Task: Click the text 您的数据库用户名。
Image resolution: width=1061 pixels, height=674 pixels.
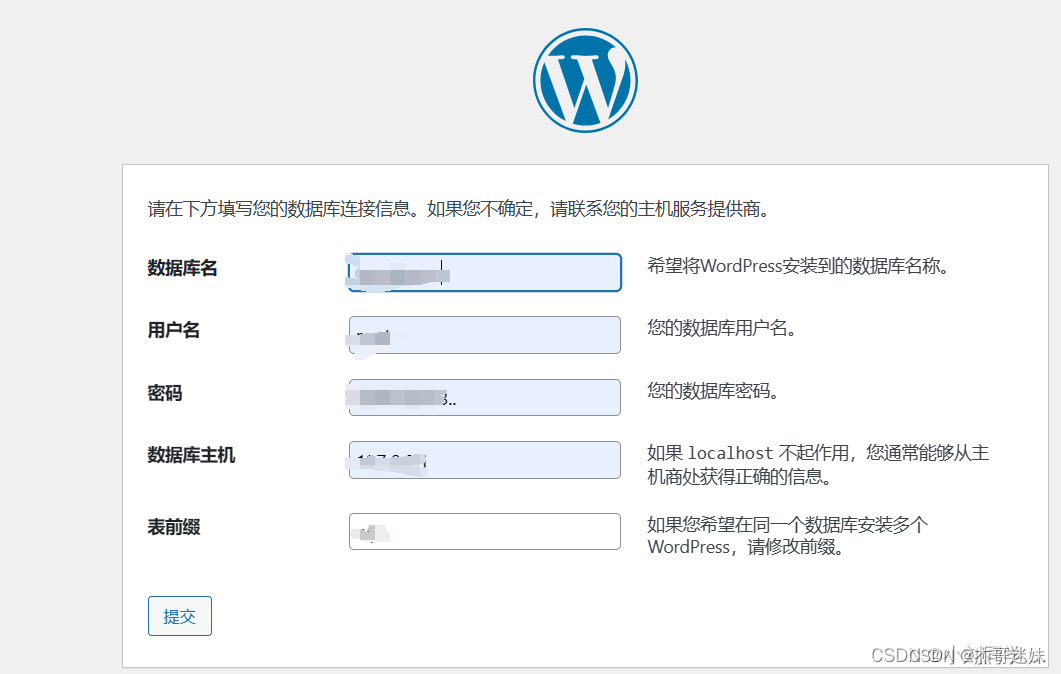Action: point(723,328)
